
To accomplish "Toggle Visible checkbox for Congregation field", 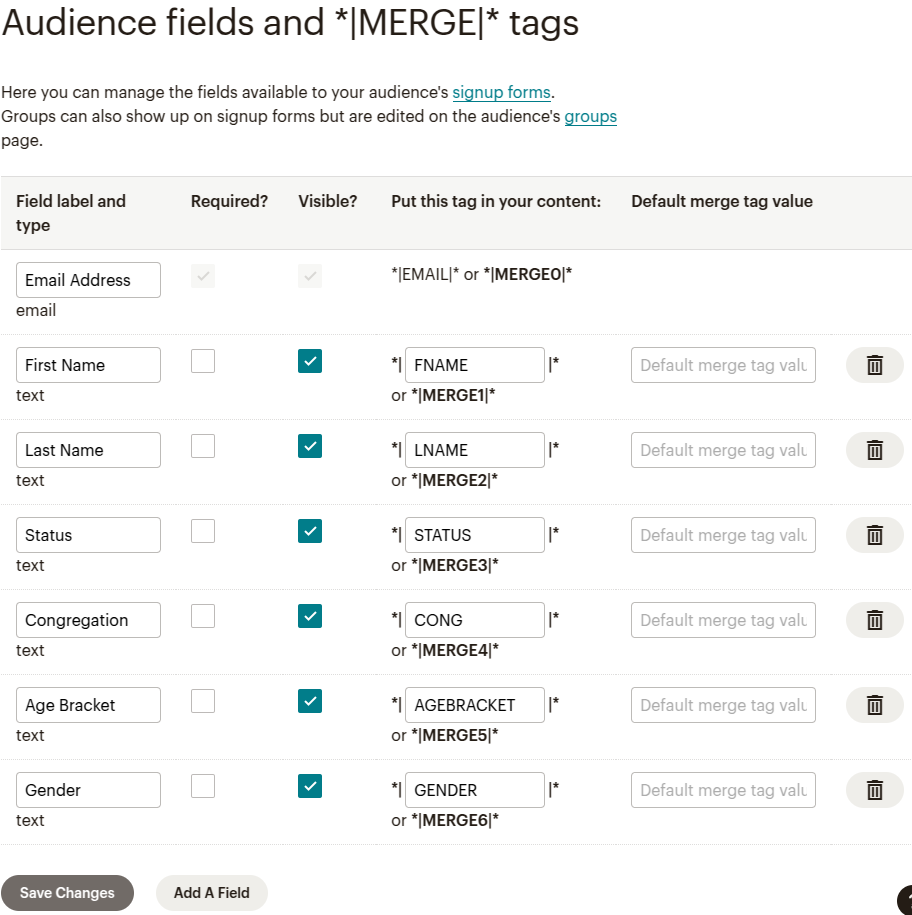I will (310, 616).
